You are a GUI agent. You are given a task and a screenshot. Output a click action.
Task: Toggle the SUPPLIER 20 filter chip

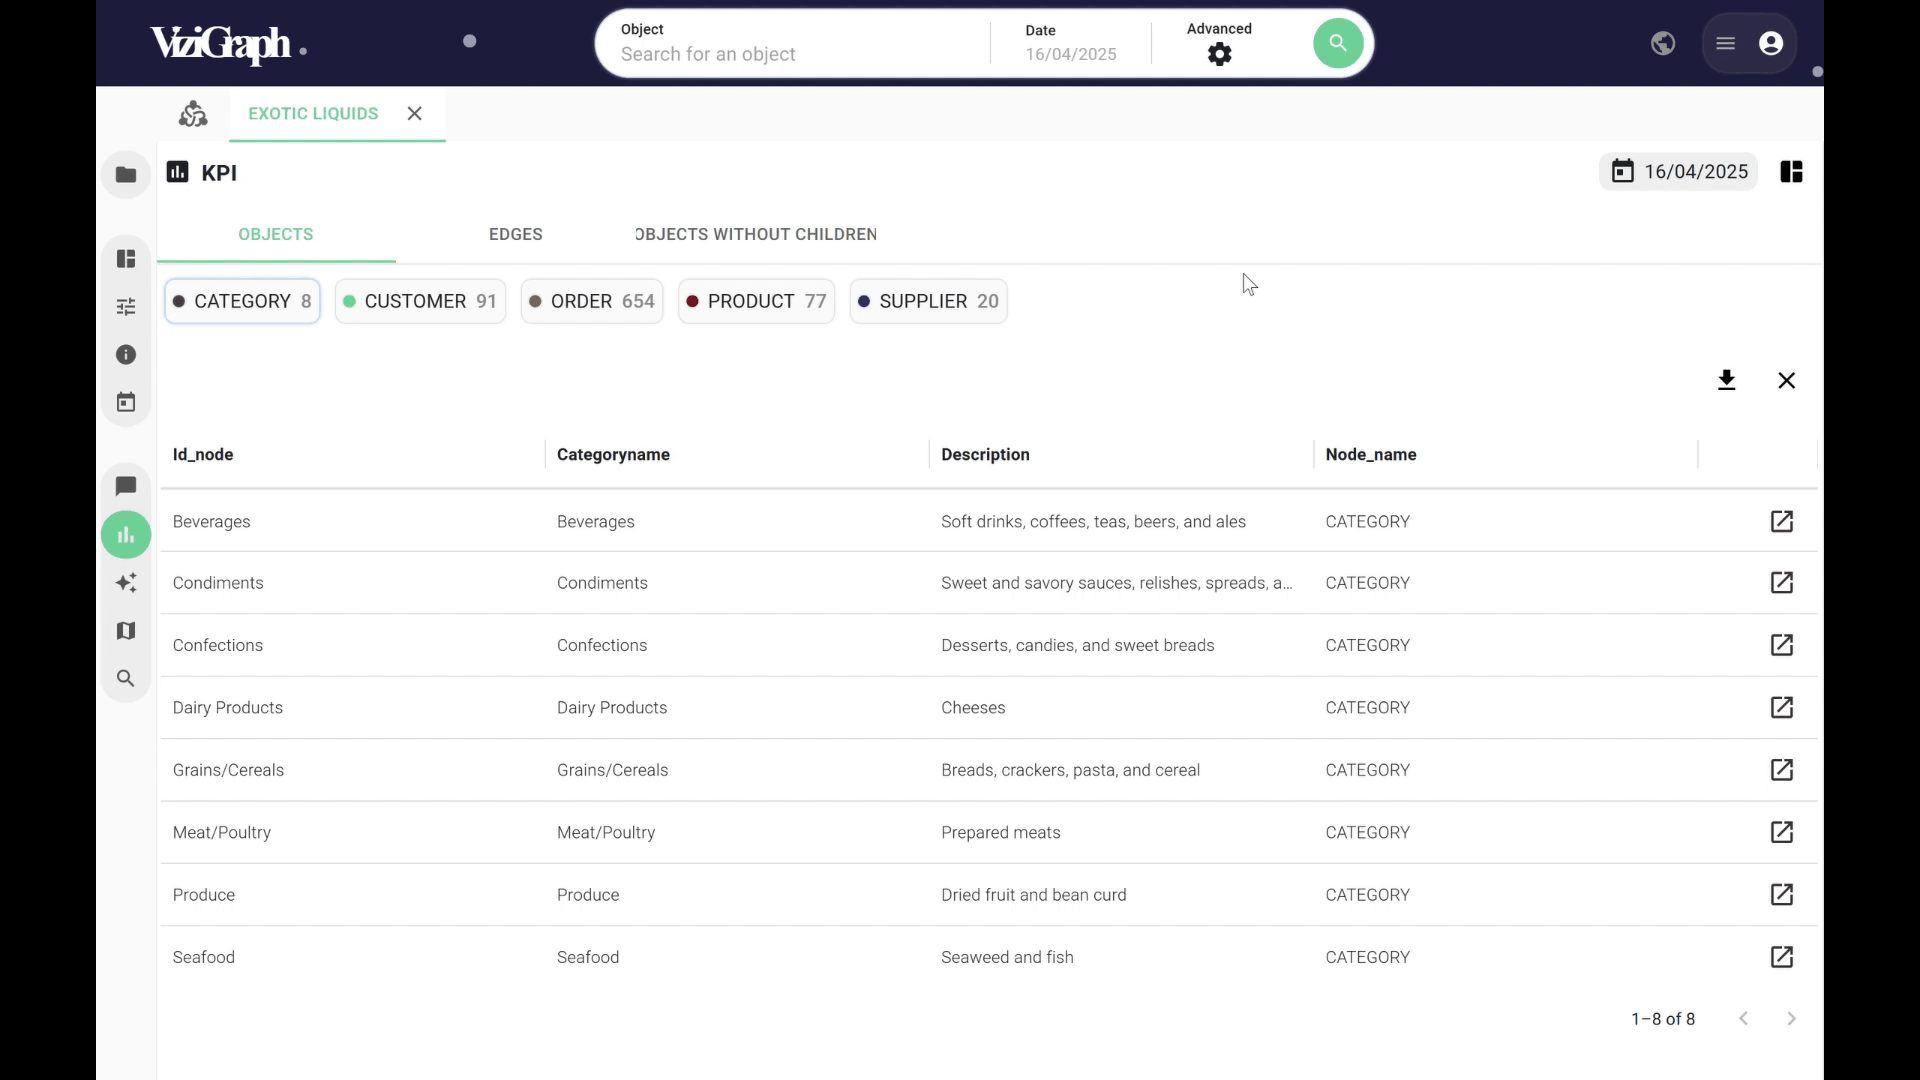tap(927, 301)
